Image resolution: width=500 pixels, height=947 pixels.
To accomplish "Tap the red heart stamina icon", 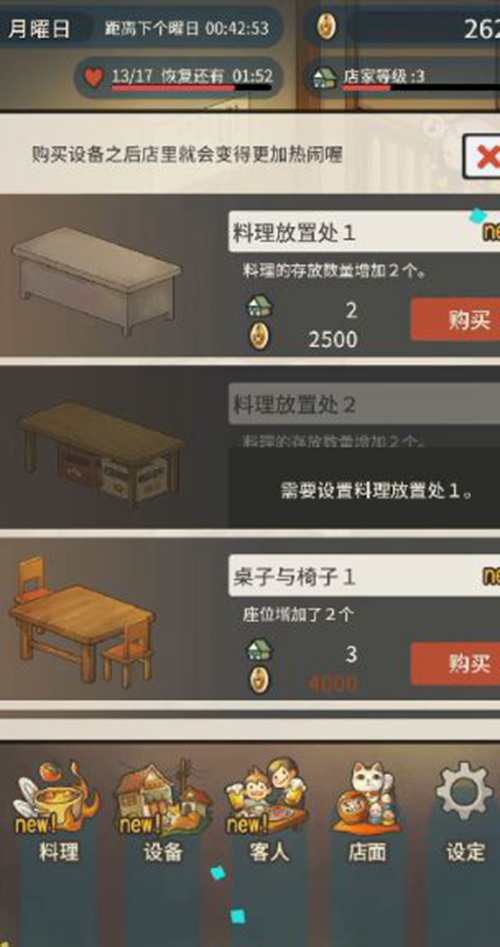I will pyautogui.click(x=93, y=77).
